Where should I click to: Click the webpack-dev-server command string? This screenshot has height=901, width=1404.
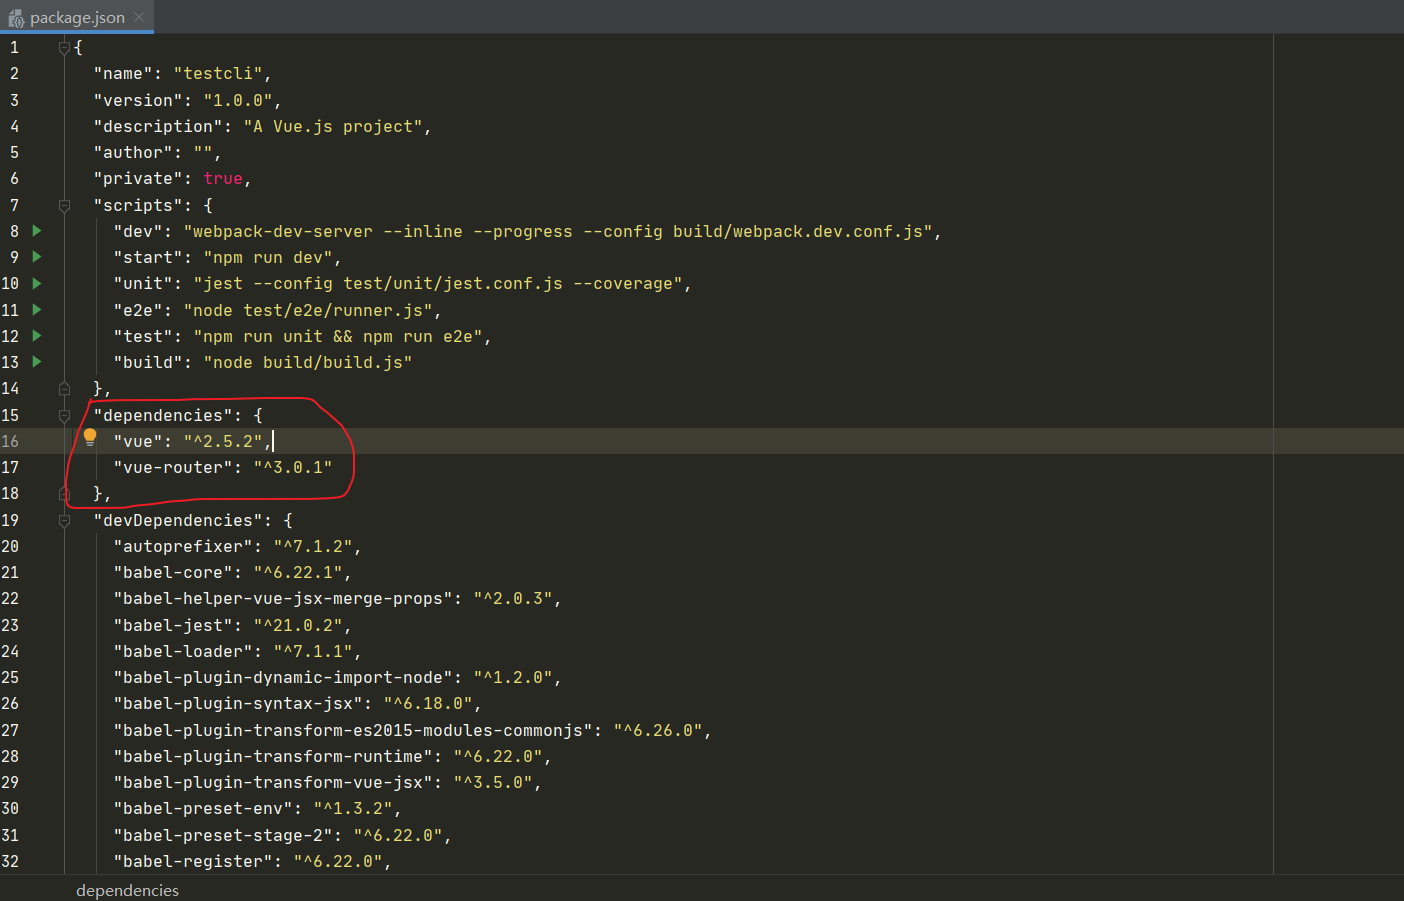[x=558, y=231]
